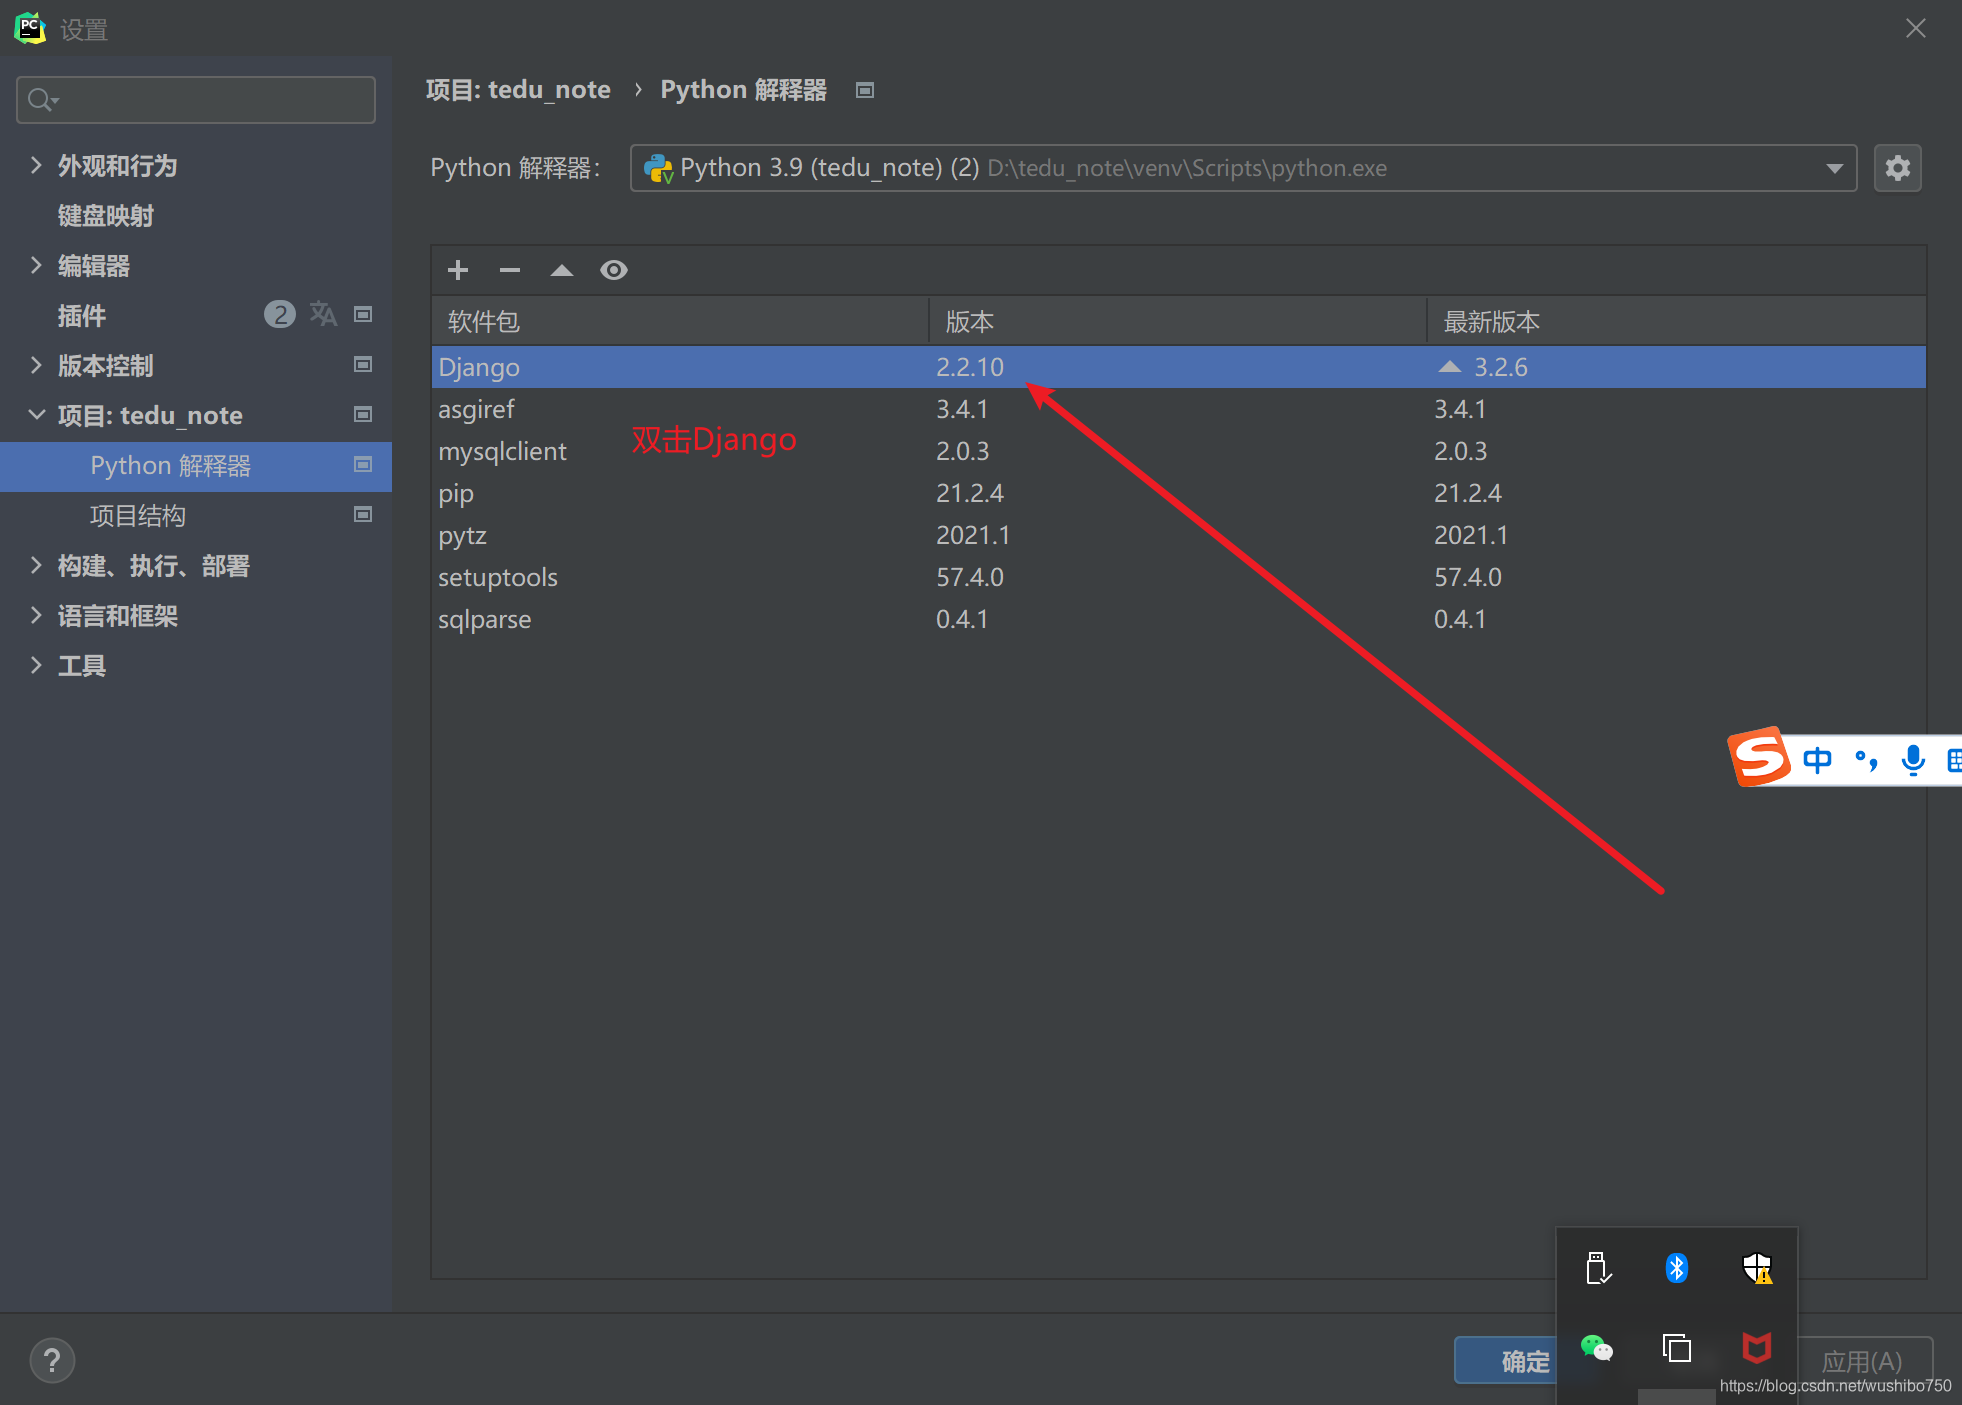Click the WeChat icon in system tray
Screen dimensions: 1962x1405
[x=1596, y=1348]
